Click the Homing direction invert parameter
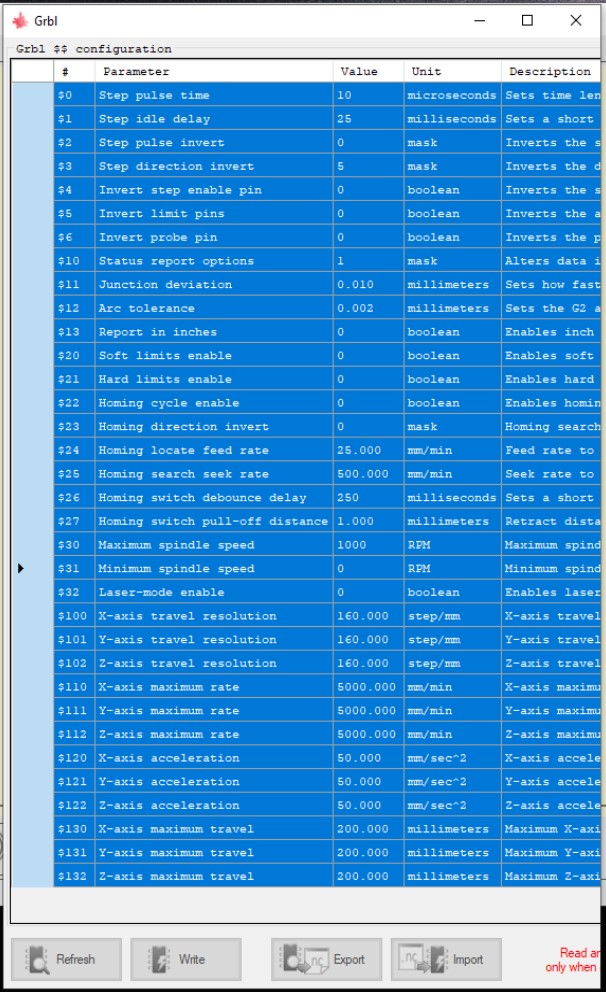The image size is (606, 992). pos(214,426)
